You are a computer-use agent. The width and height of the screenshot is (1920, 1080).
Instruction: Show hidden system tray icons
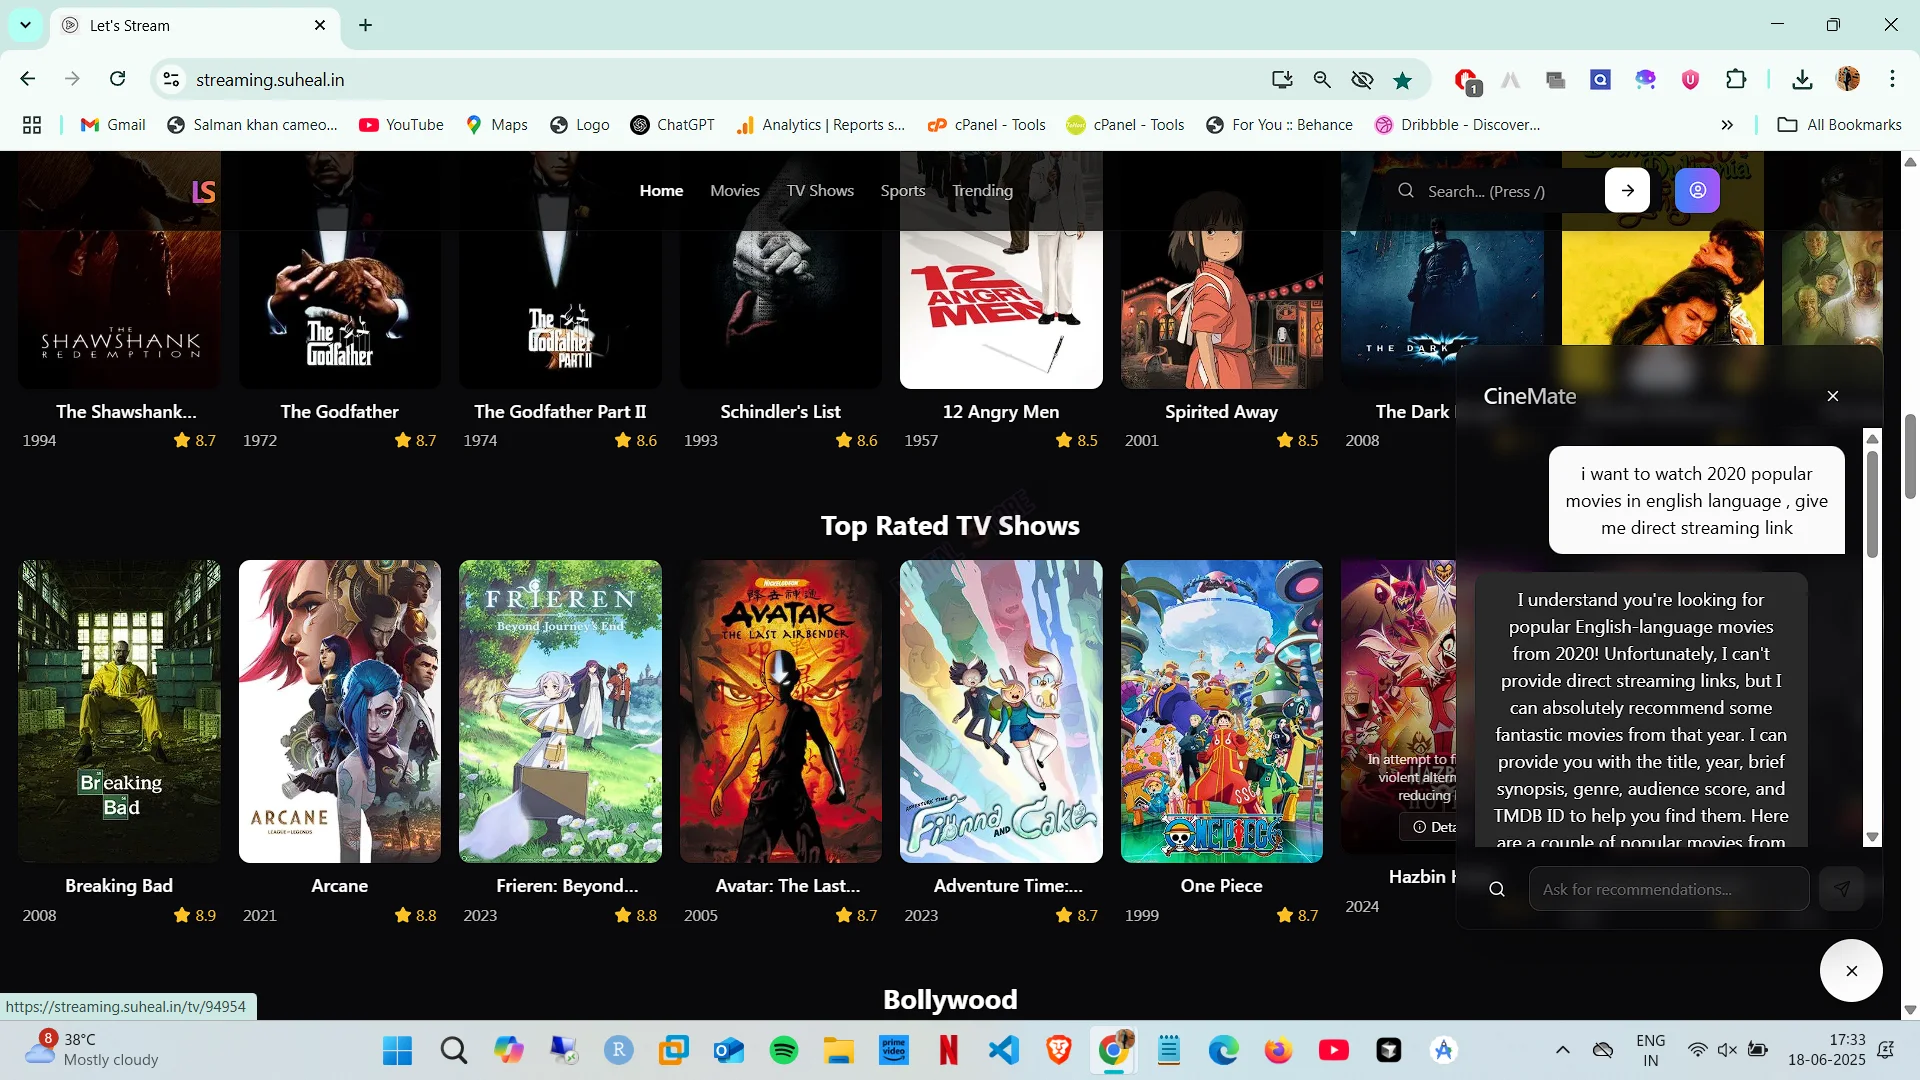[x=1562, y=1050]
